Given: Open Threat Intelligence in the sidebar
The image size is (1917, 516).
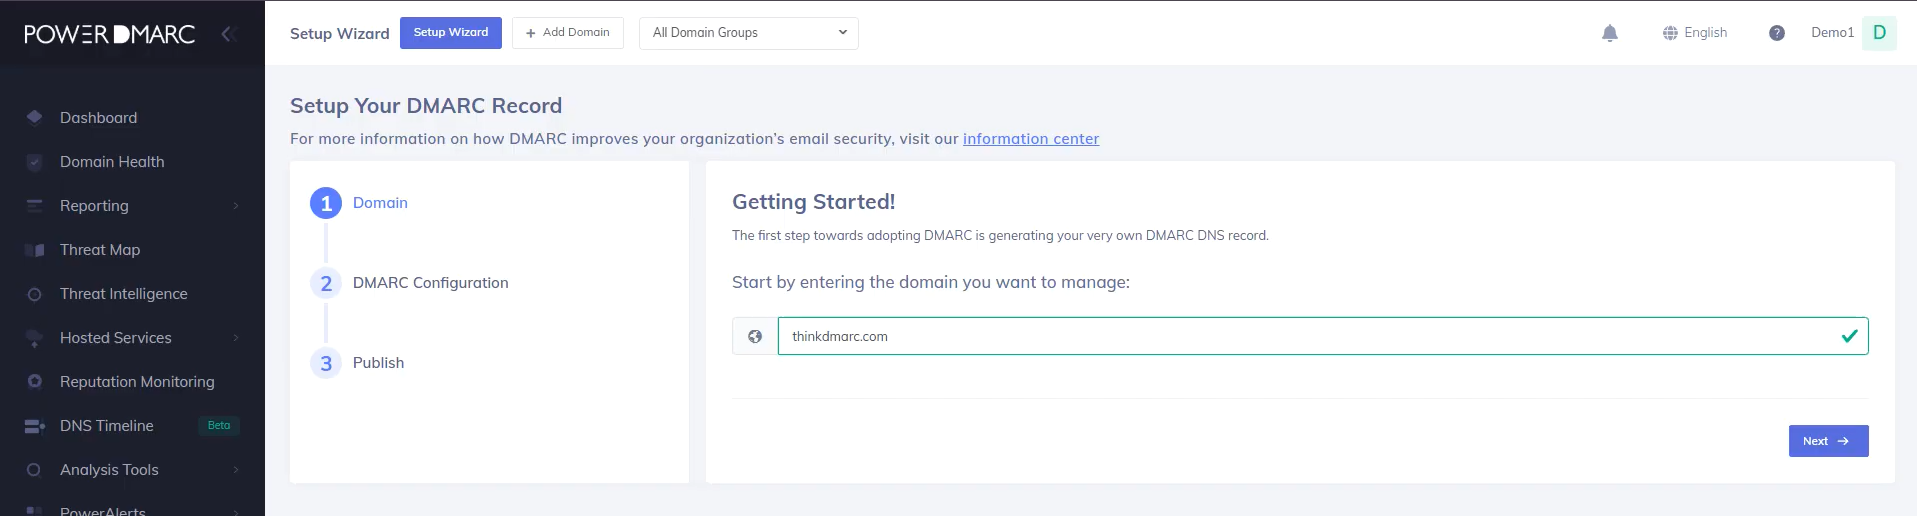Looking at the screenshot, I should click(123, 294).
